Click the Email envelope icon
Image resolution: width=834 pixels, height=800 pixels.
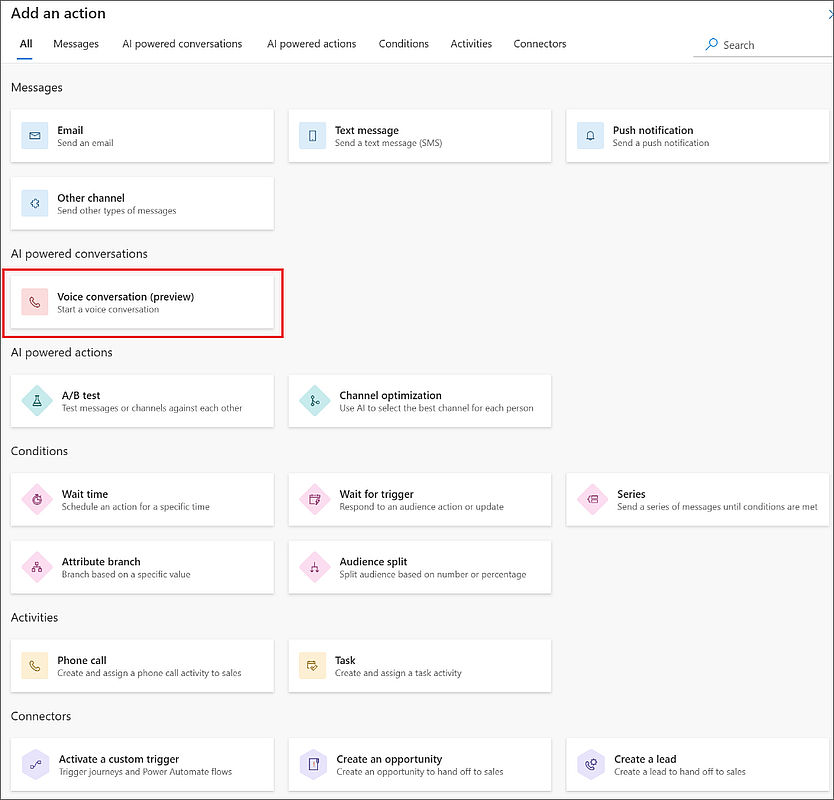(35, 136)
